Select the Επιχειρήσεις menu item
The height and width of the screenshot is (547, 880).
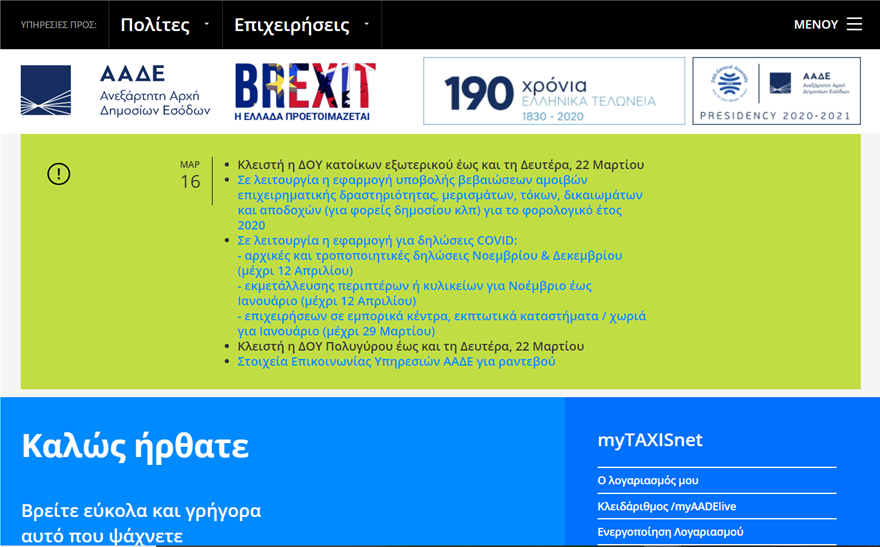tap(291, 25)
